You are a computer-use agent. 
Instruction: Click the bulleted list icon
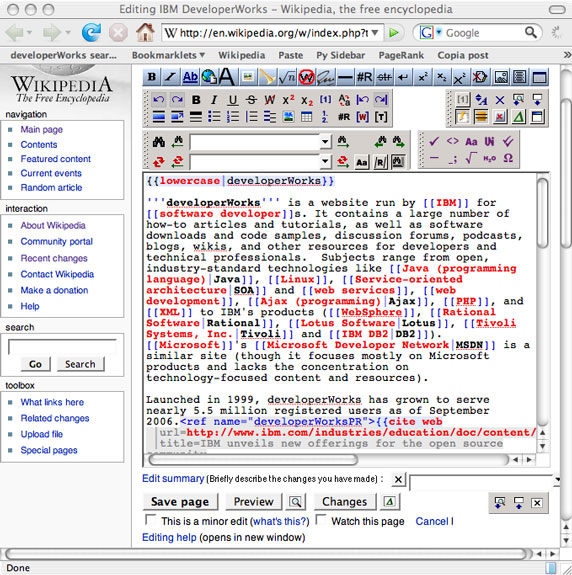click(x=214, y=117)
